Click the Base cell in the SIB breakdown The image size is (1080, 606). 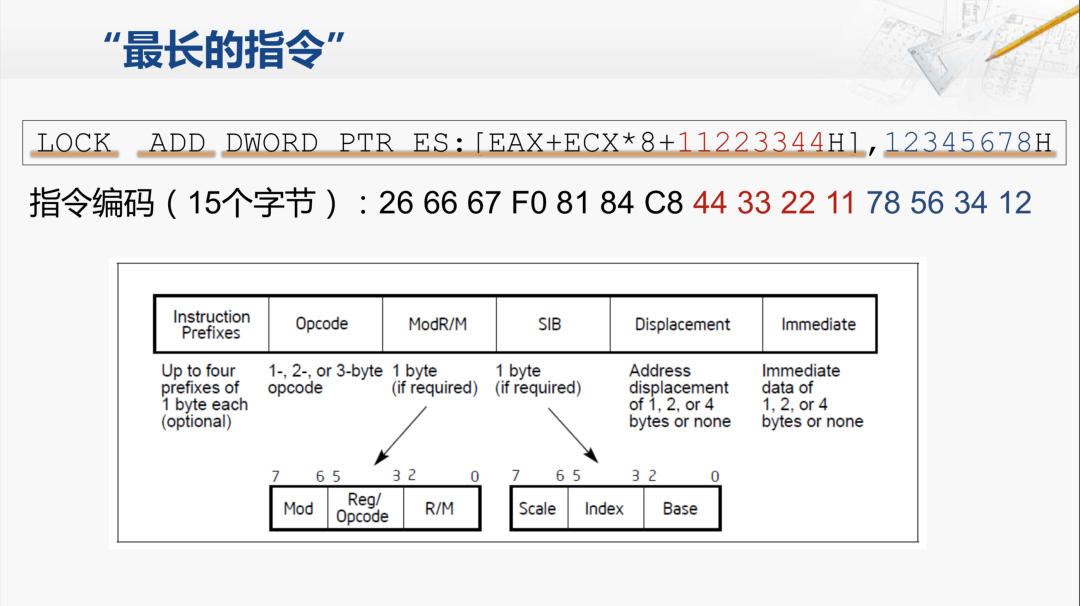pyautogui.click(x=680, y=508)
